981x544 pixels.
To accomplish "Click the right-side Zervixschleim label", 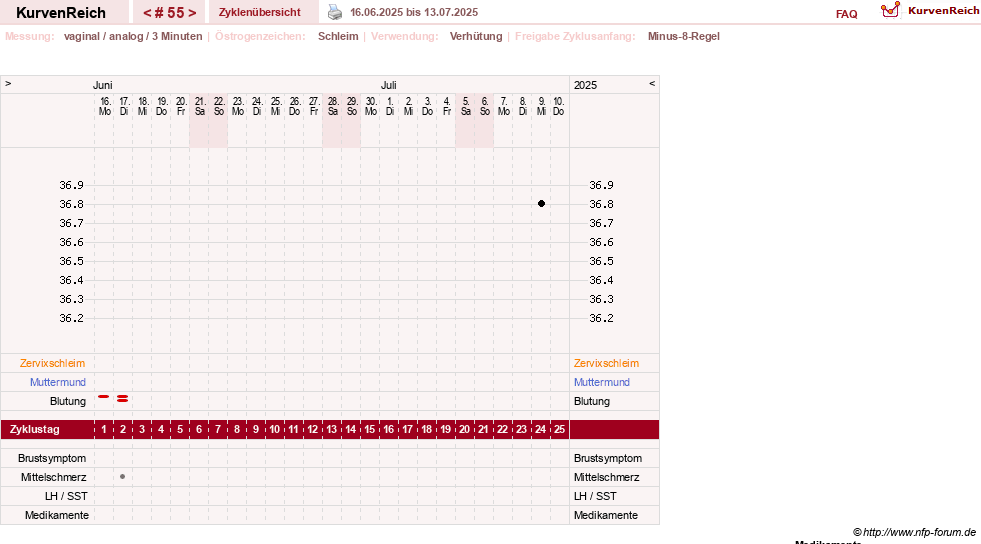I will pos(606,363).
